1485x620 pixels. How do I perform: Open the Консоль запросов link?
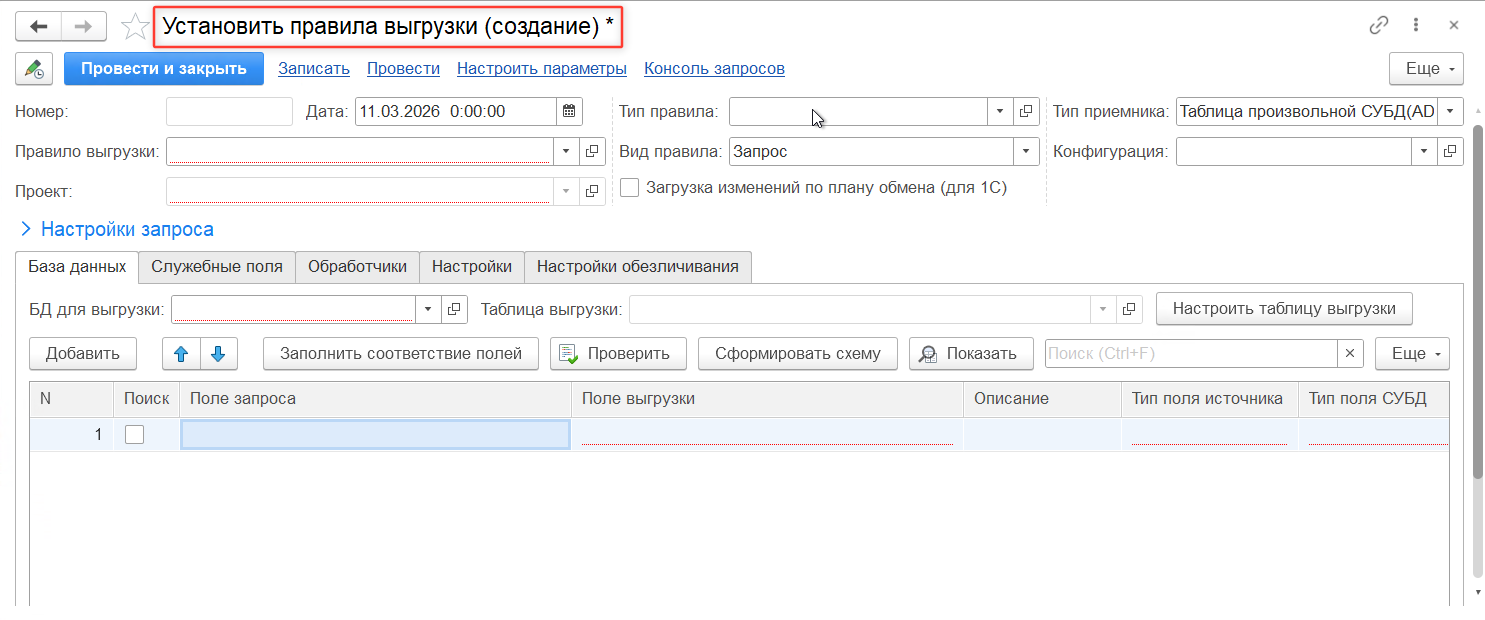pyautogui.click(x=714, y=69)
